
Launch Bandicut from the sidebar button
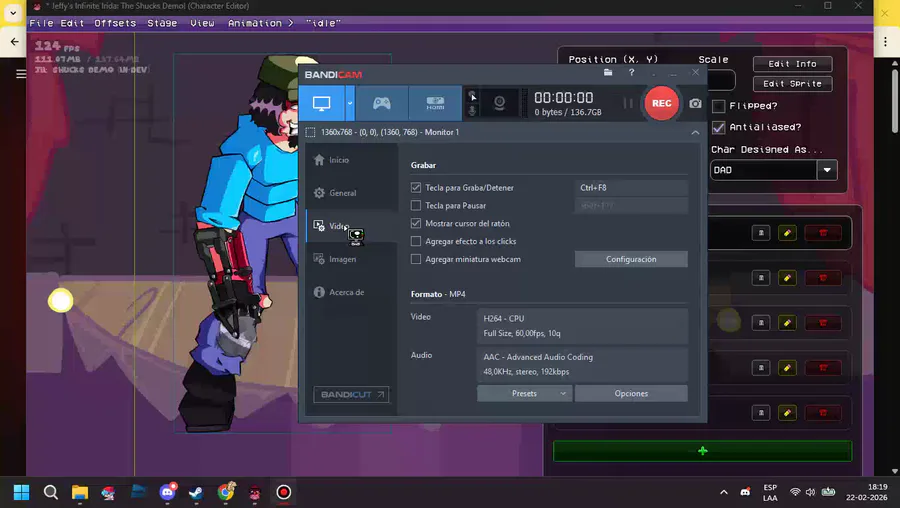351,394
